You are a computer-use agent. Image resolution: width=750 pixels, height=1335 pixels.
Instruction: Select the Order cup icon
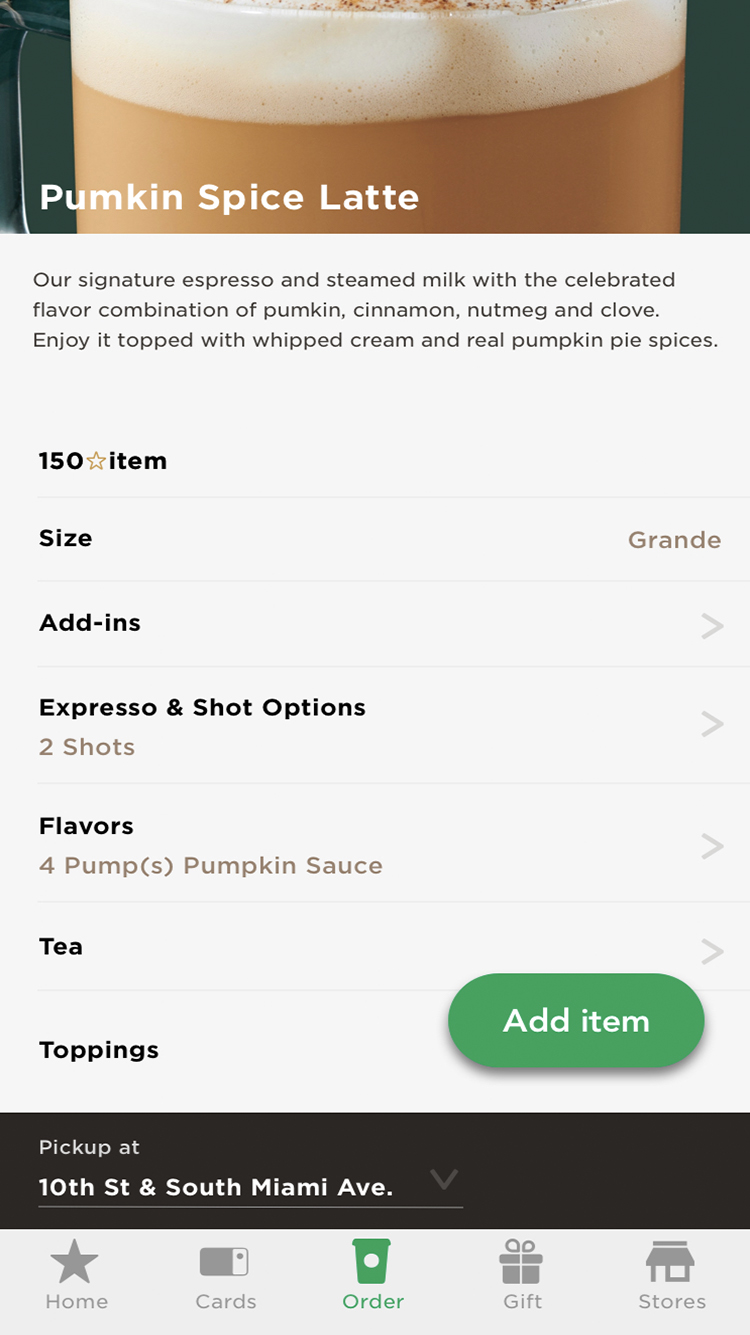pos(372,1262)
